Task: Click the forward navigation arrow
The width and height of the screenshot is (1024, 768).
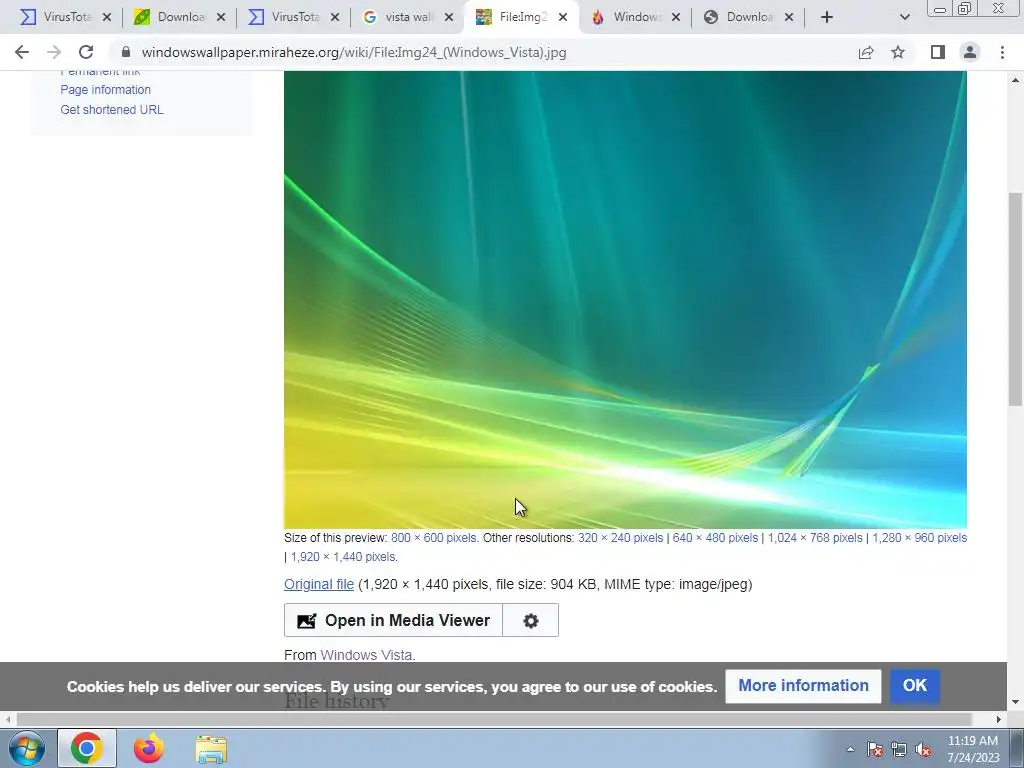Action: [x=54, y=52]
